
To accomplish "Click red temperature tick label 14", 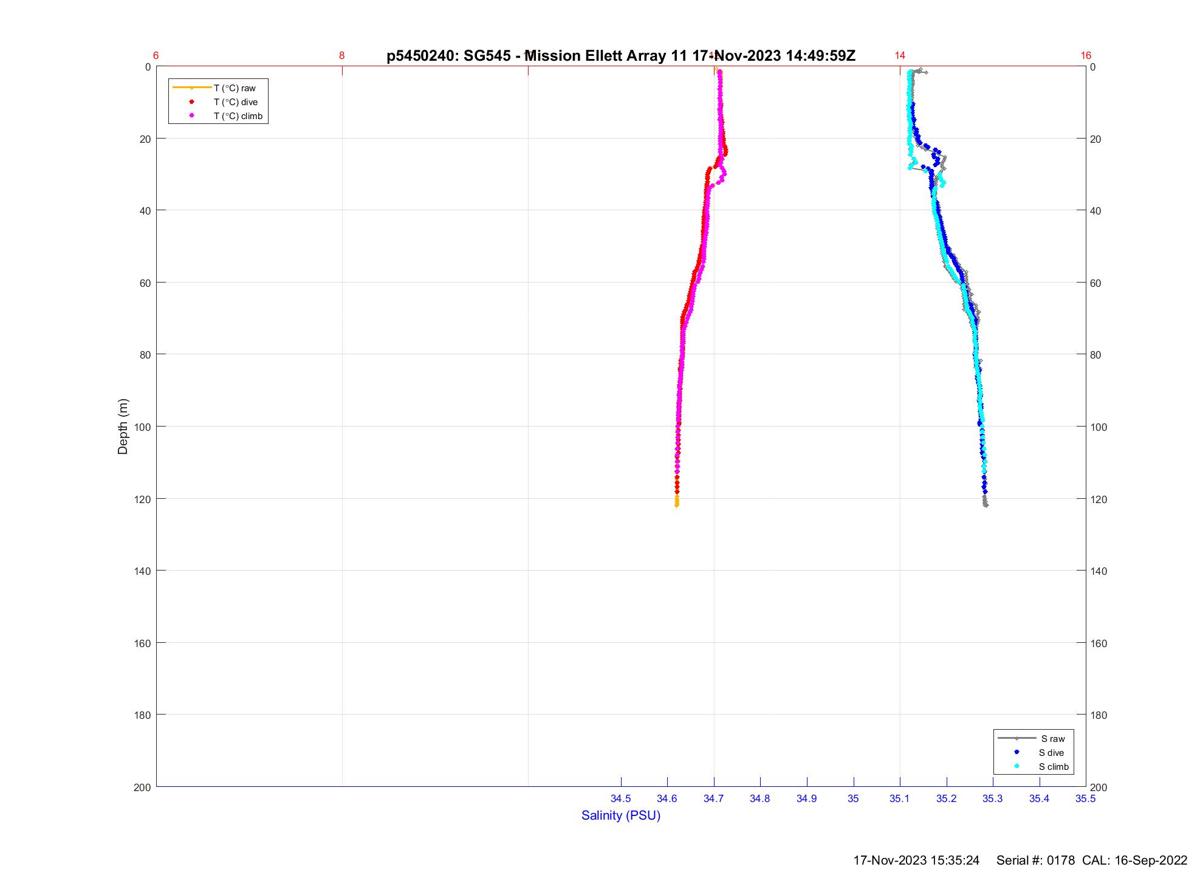I will [x=900, y=56].
